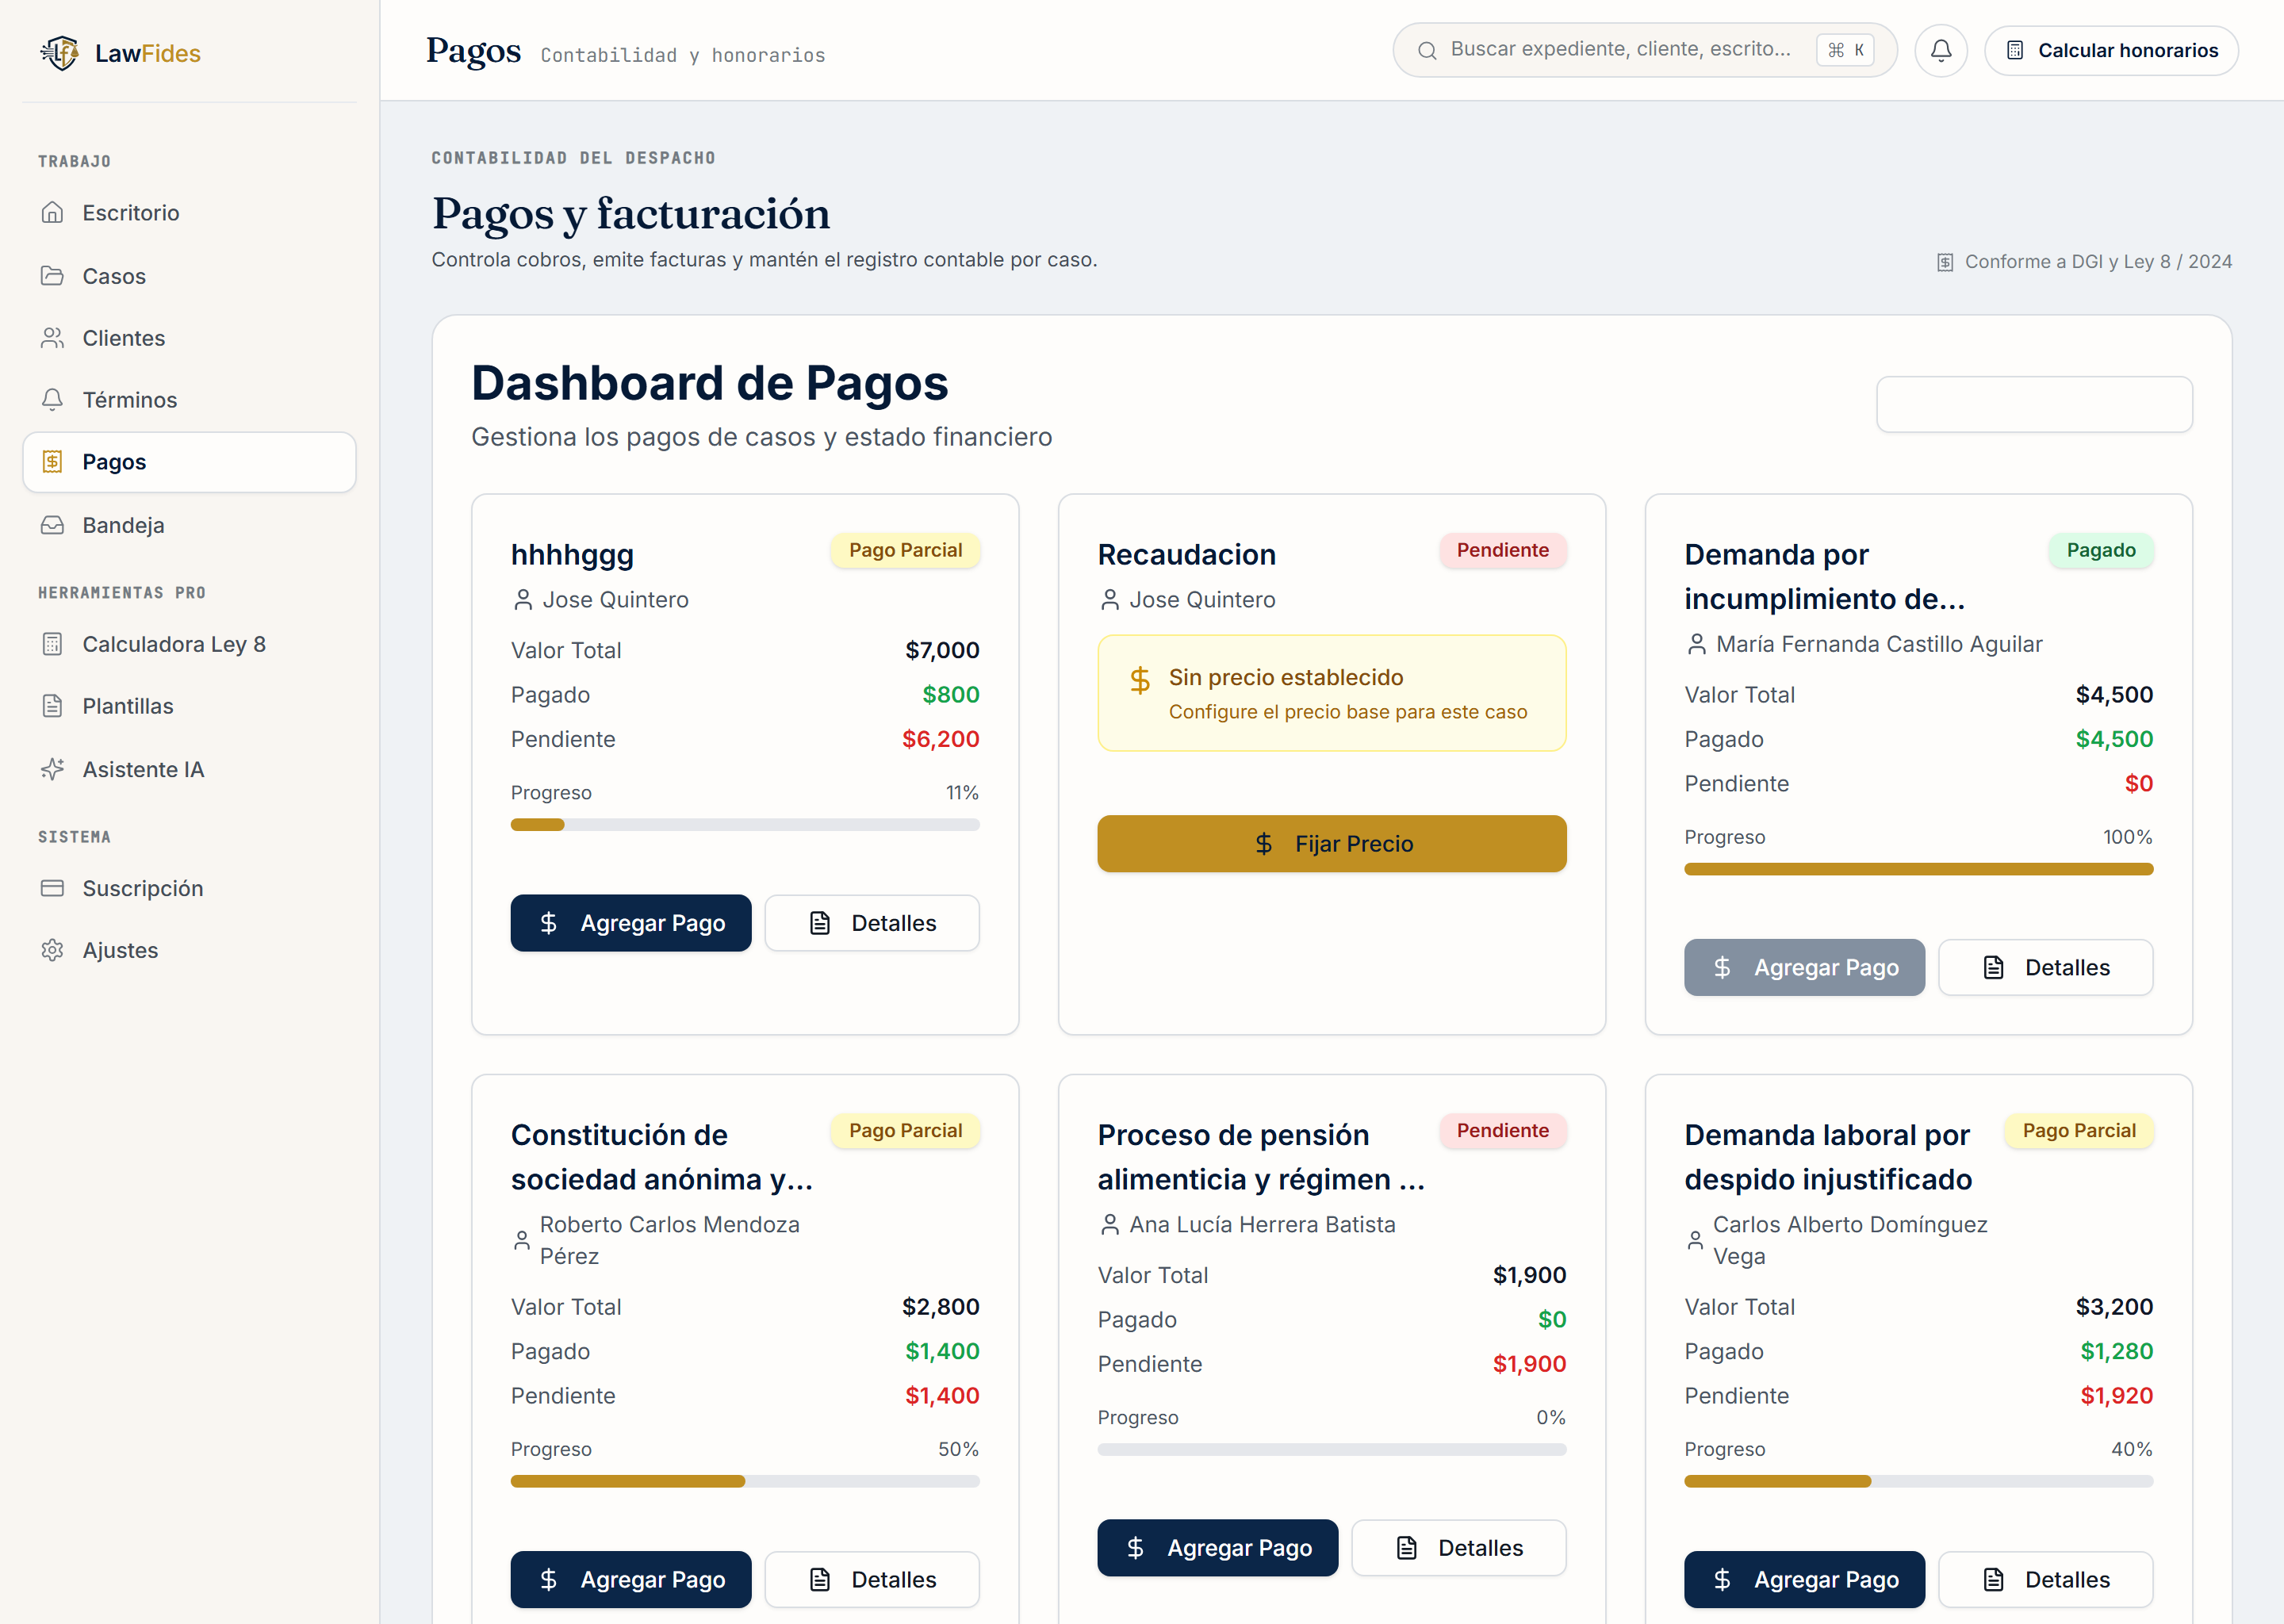The height and width of the screenshot is (1624, 2284).
Task: Open Detalles for Demanda por incumplimiento card
Action: [2046, 967]
